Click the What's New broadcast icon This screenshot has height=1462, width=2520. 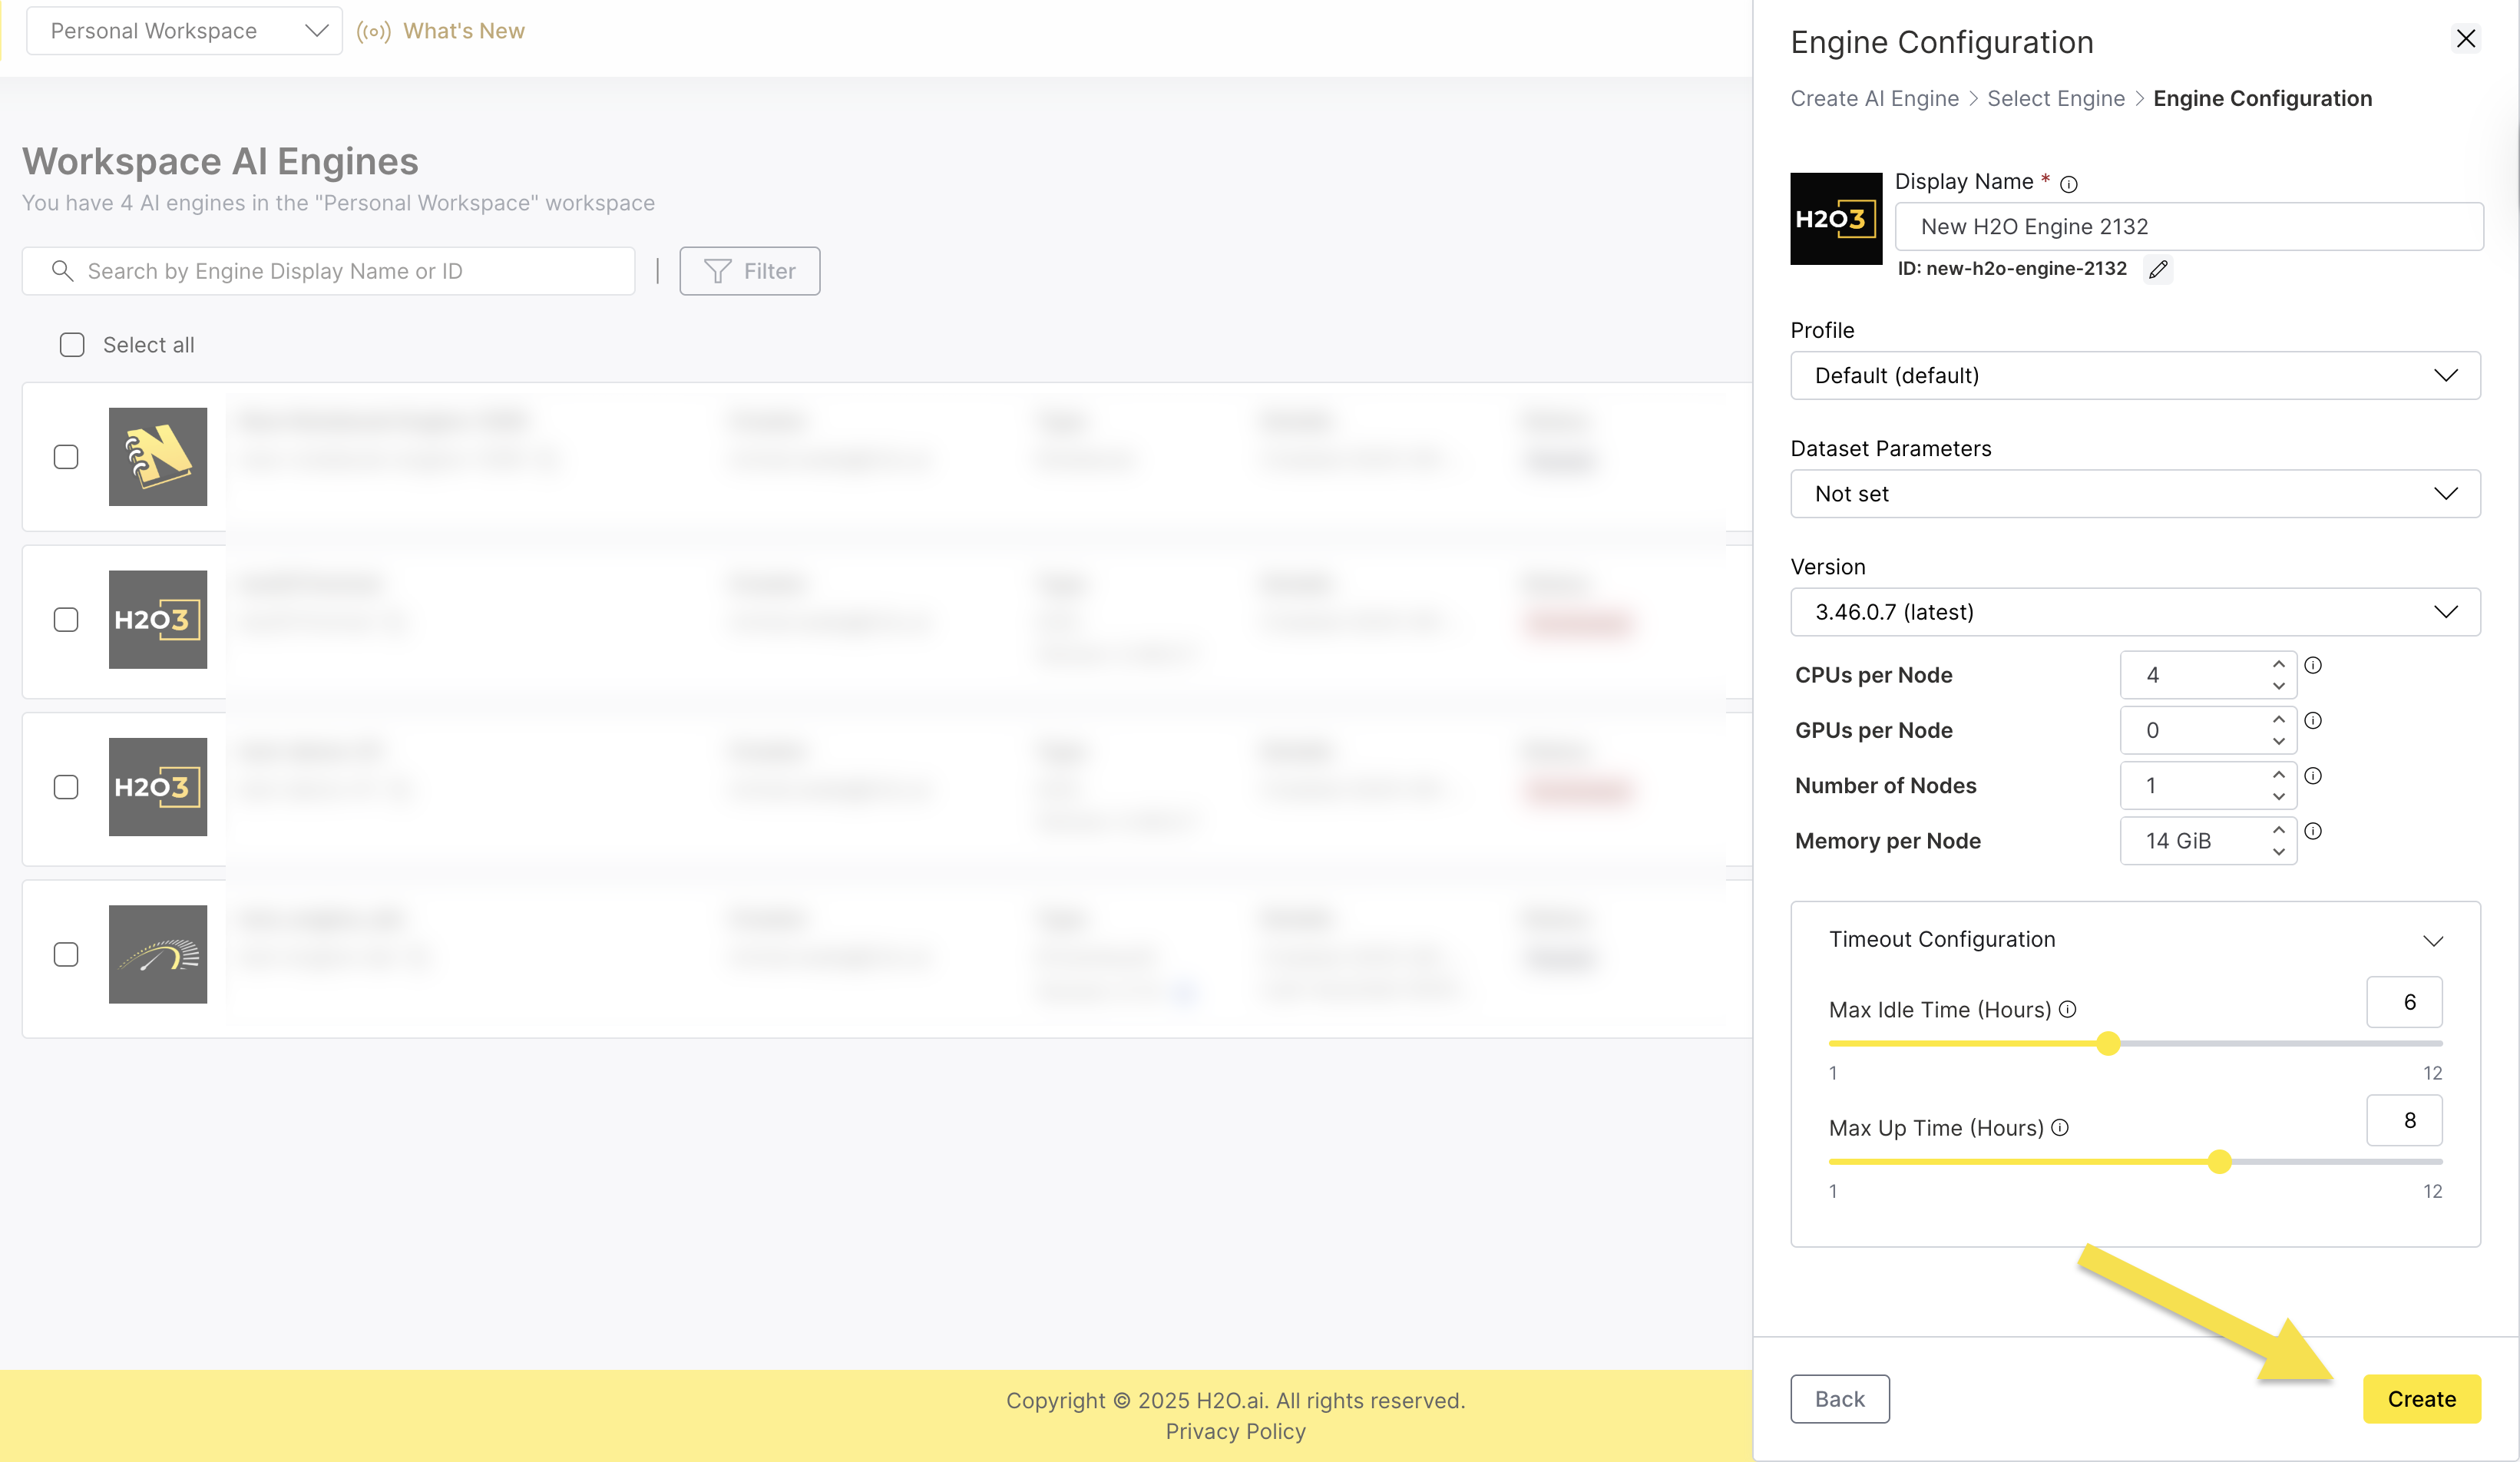[x=373, y=31]
